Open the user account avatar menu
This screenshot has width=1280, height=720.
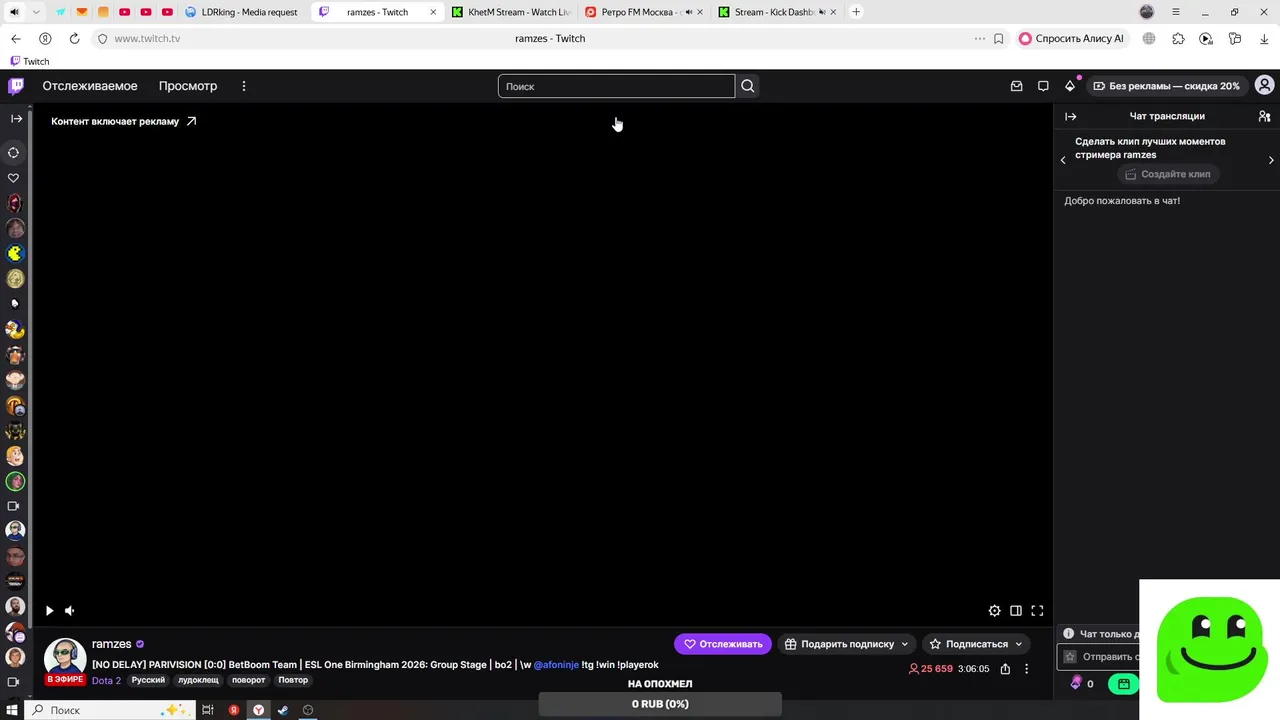click(x=1265, y=86)
